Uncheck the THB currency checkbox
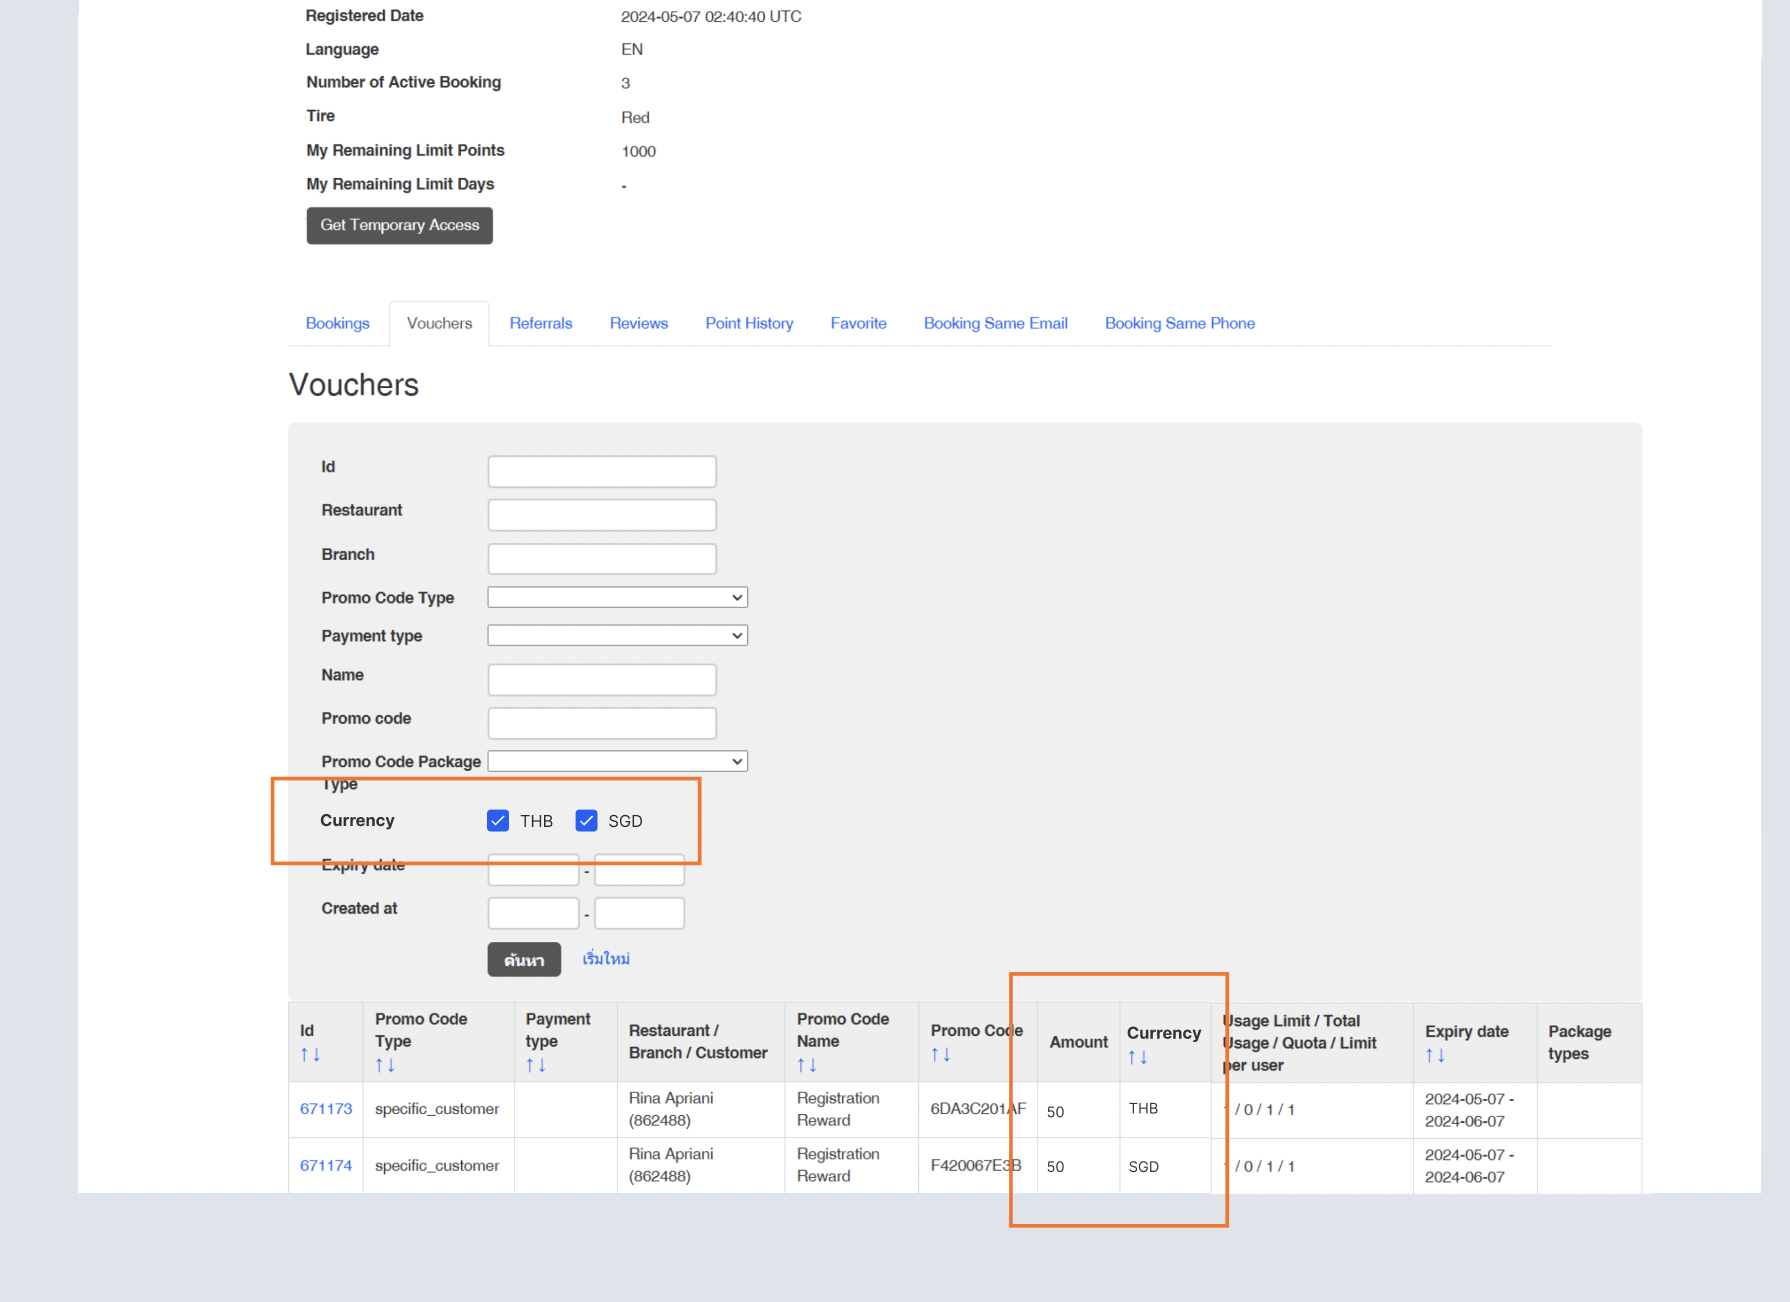 498,821
